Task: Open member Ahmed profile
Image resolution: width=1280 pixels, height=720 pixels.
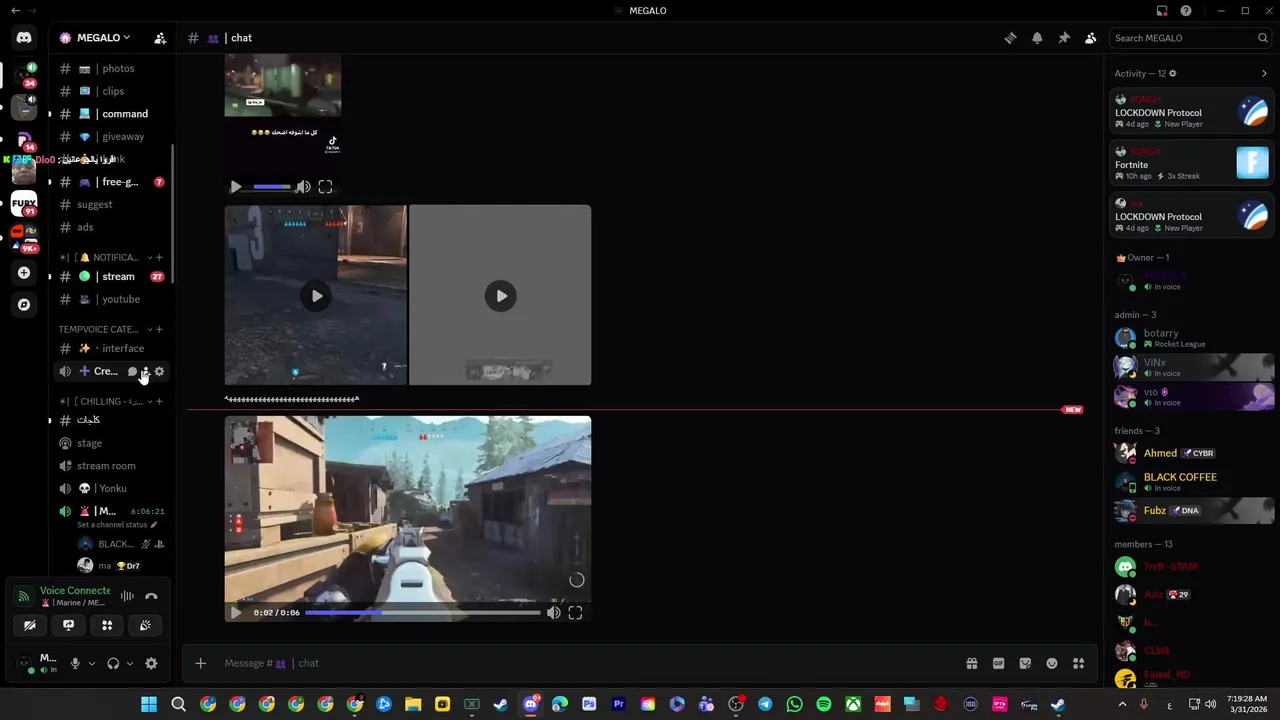Action: coord(1192,453)
